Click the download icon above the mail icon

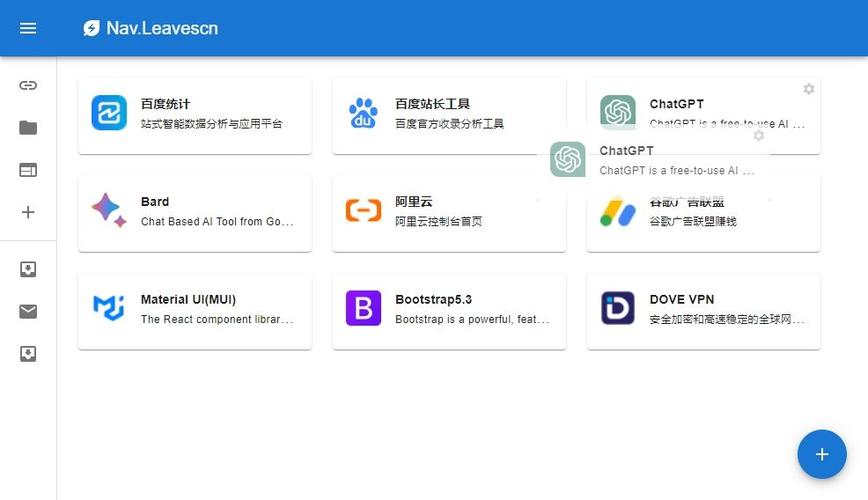(28, 269)
